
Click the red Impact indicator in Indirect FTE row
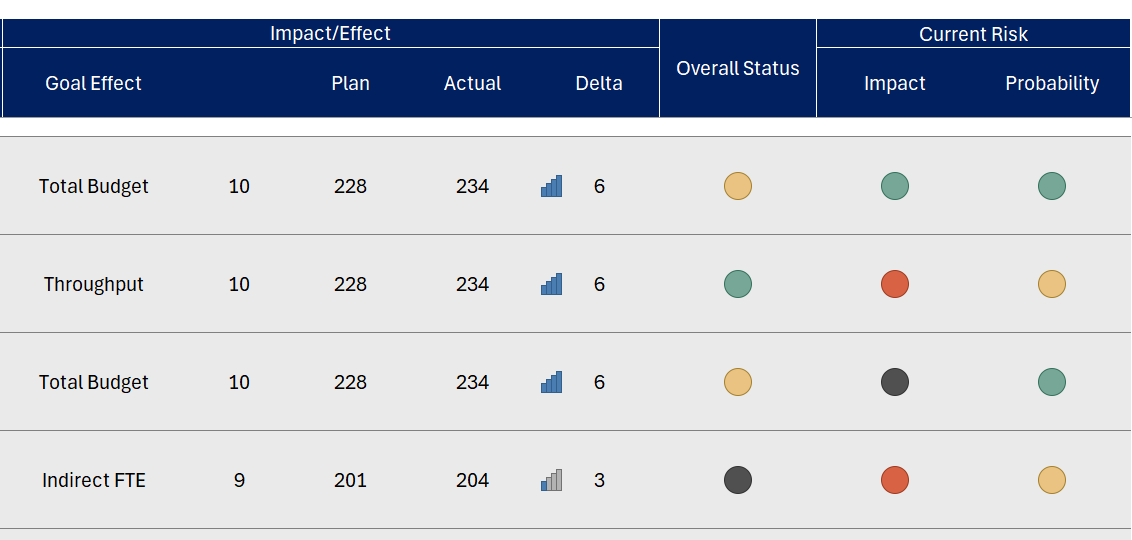point(895,480)
